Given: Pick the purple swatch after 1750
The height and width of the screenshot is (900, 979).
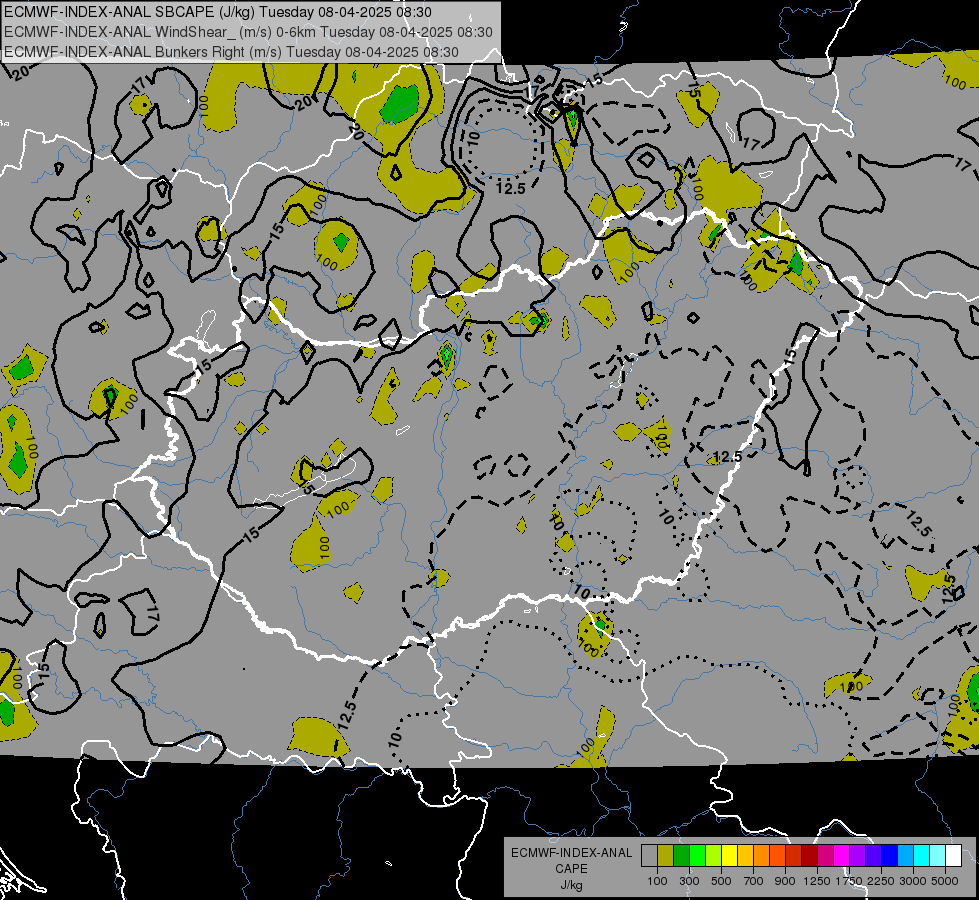Looking at the screenshot, I should (x=858, y=855).
